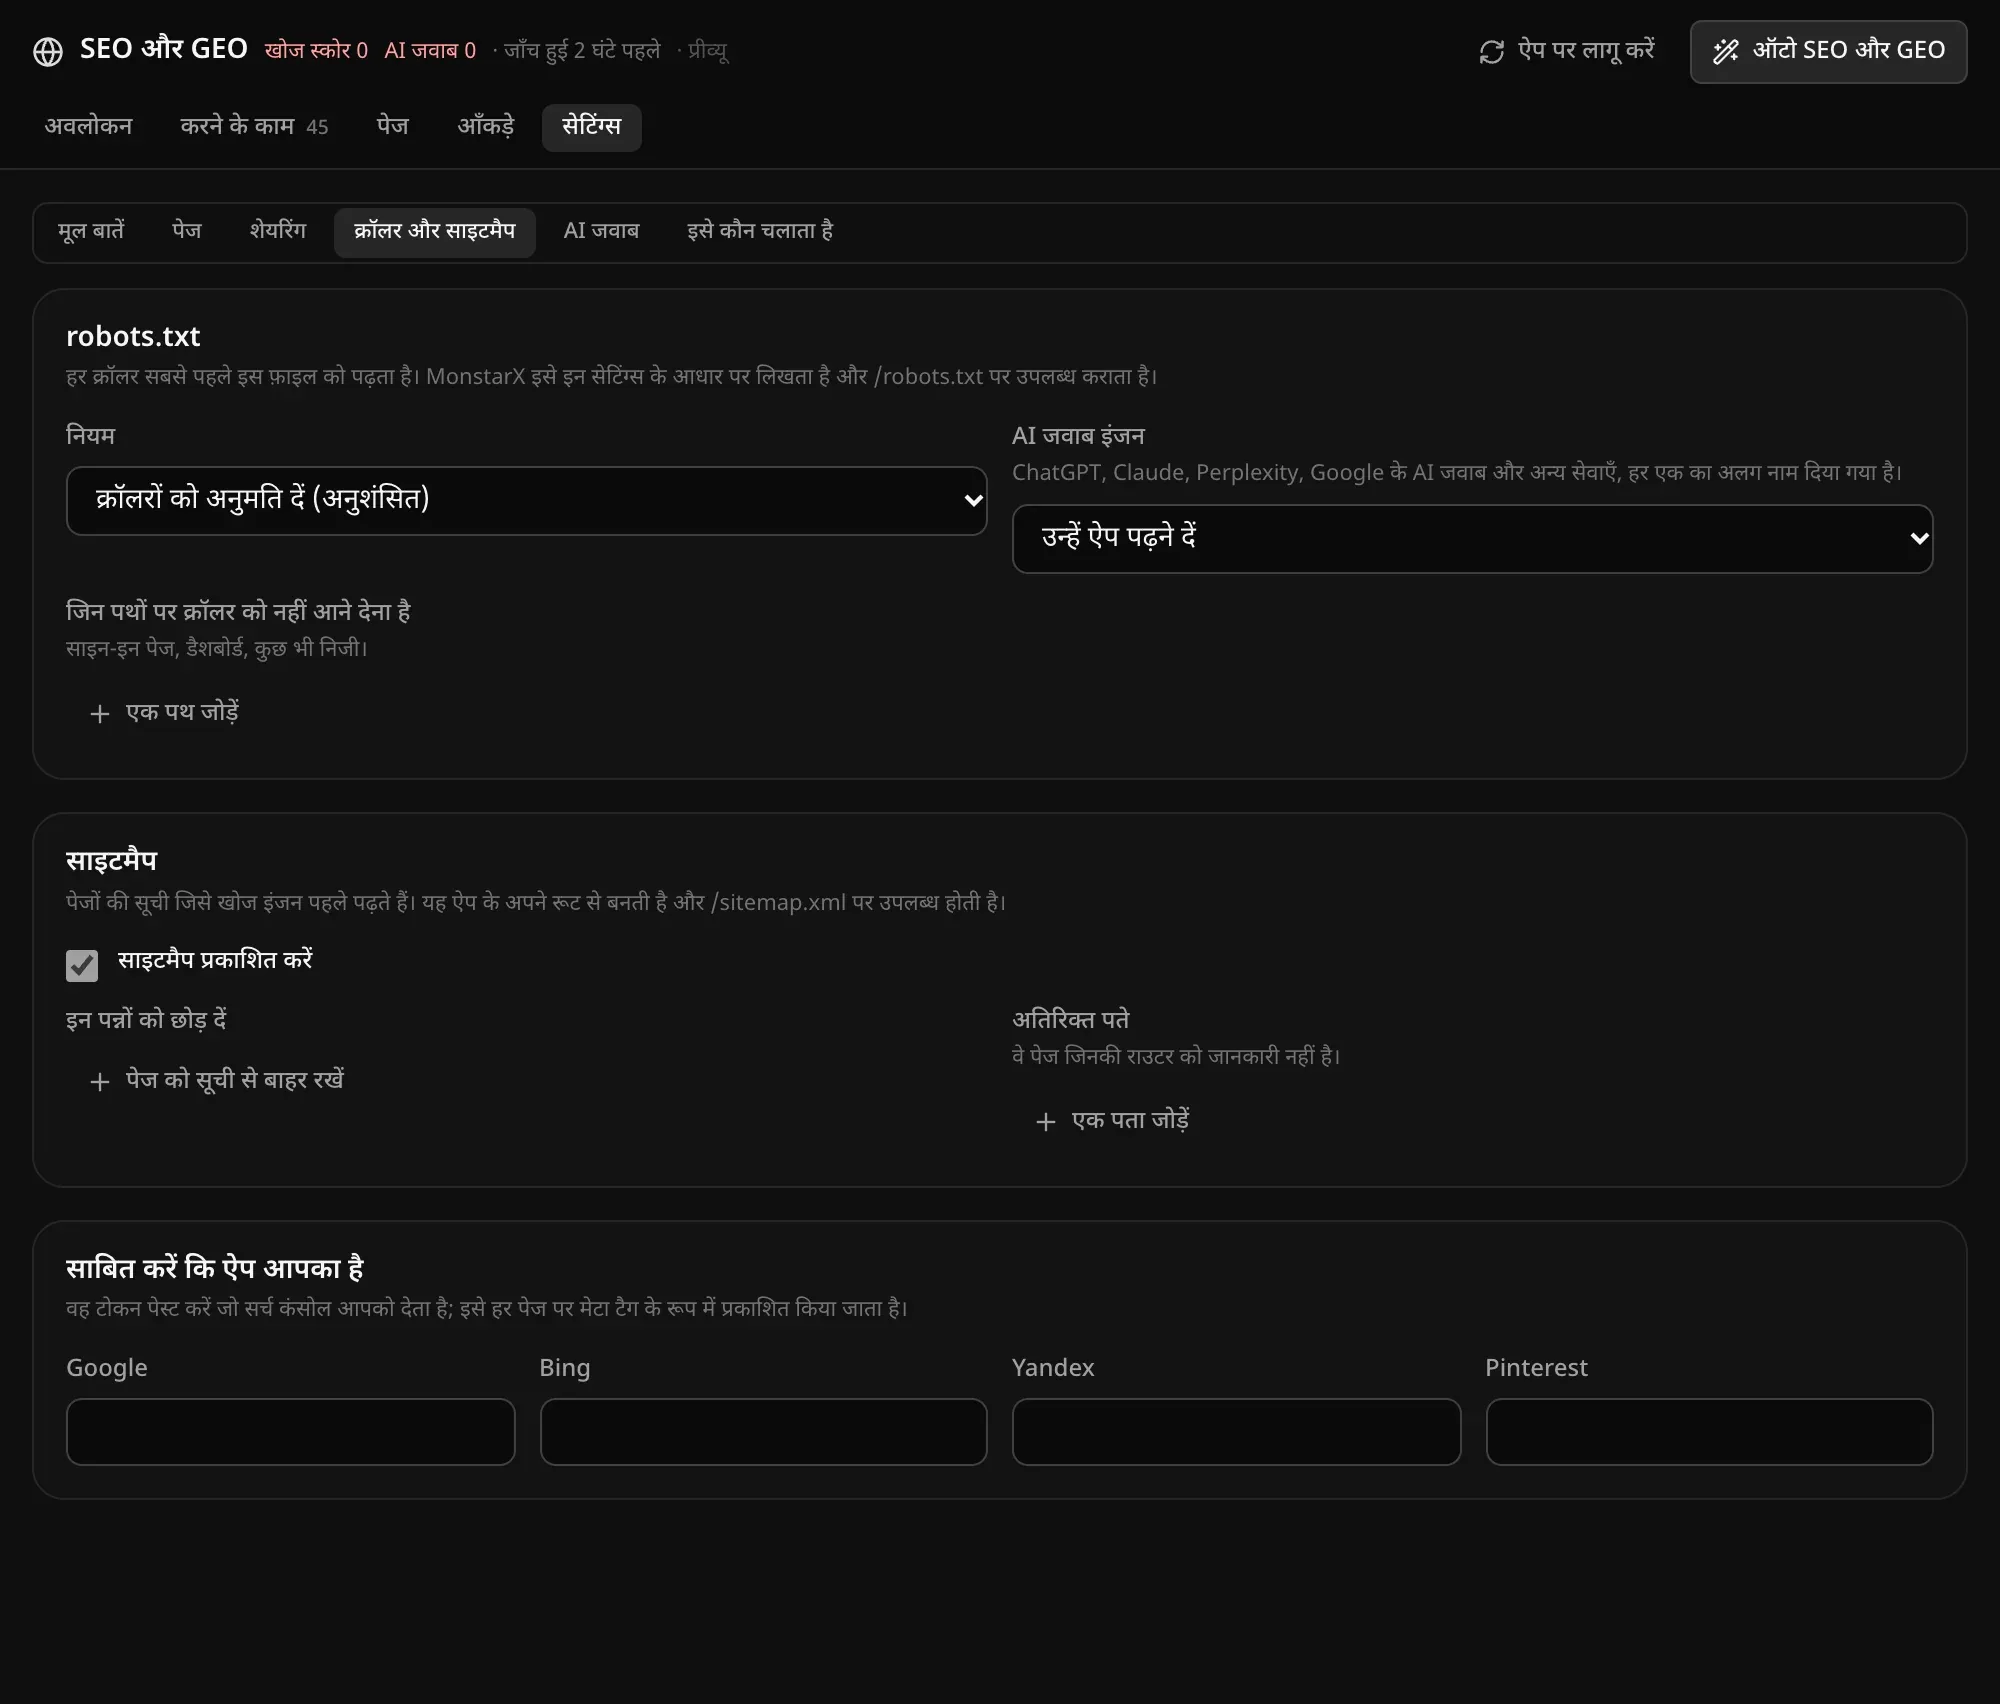Open the AI जवाब sub-tab
This screenshot has width=2000, height=1704.
[x=601, y=232]
